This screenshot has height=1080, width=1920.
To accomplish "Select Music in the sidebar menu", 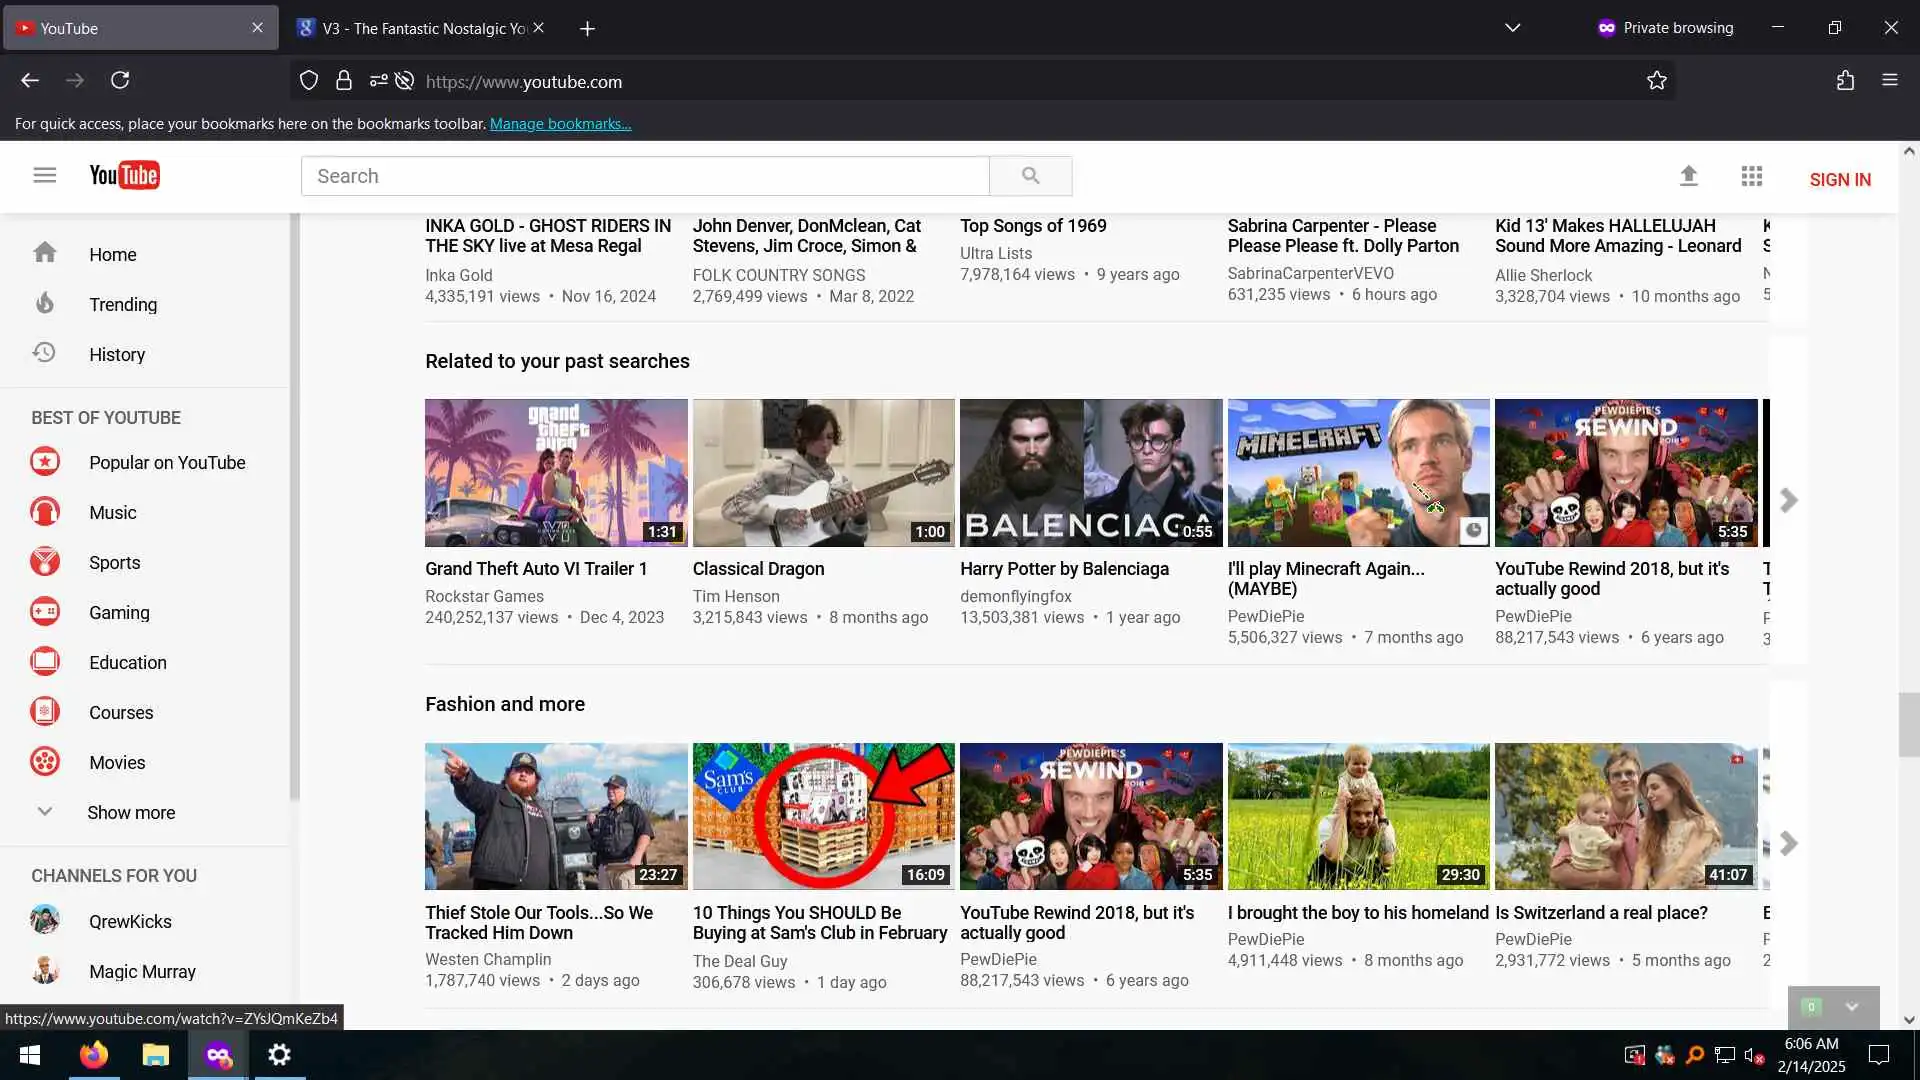I will 112,513.
